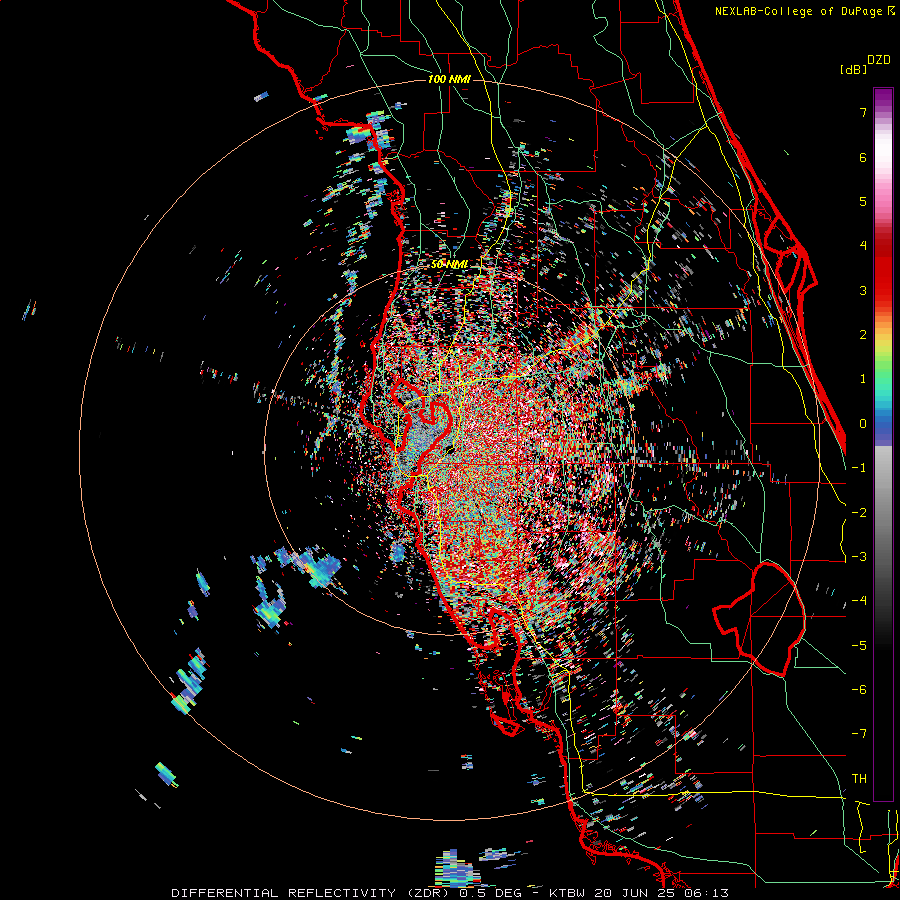Click the -5 value on the scale
The width and height of the screenshot is (900, 900).
(859, 645)
